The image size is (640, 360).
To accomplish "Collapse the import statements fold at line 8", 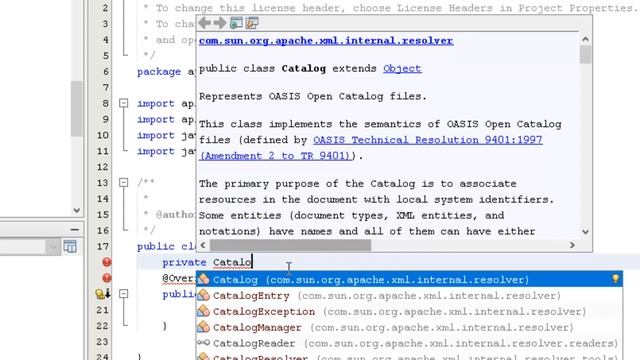I will click(x=124, y=103).
